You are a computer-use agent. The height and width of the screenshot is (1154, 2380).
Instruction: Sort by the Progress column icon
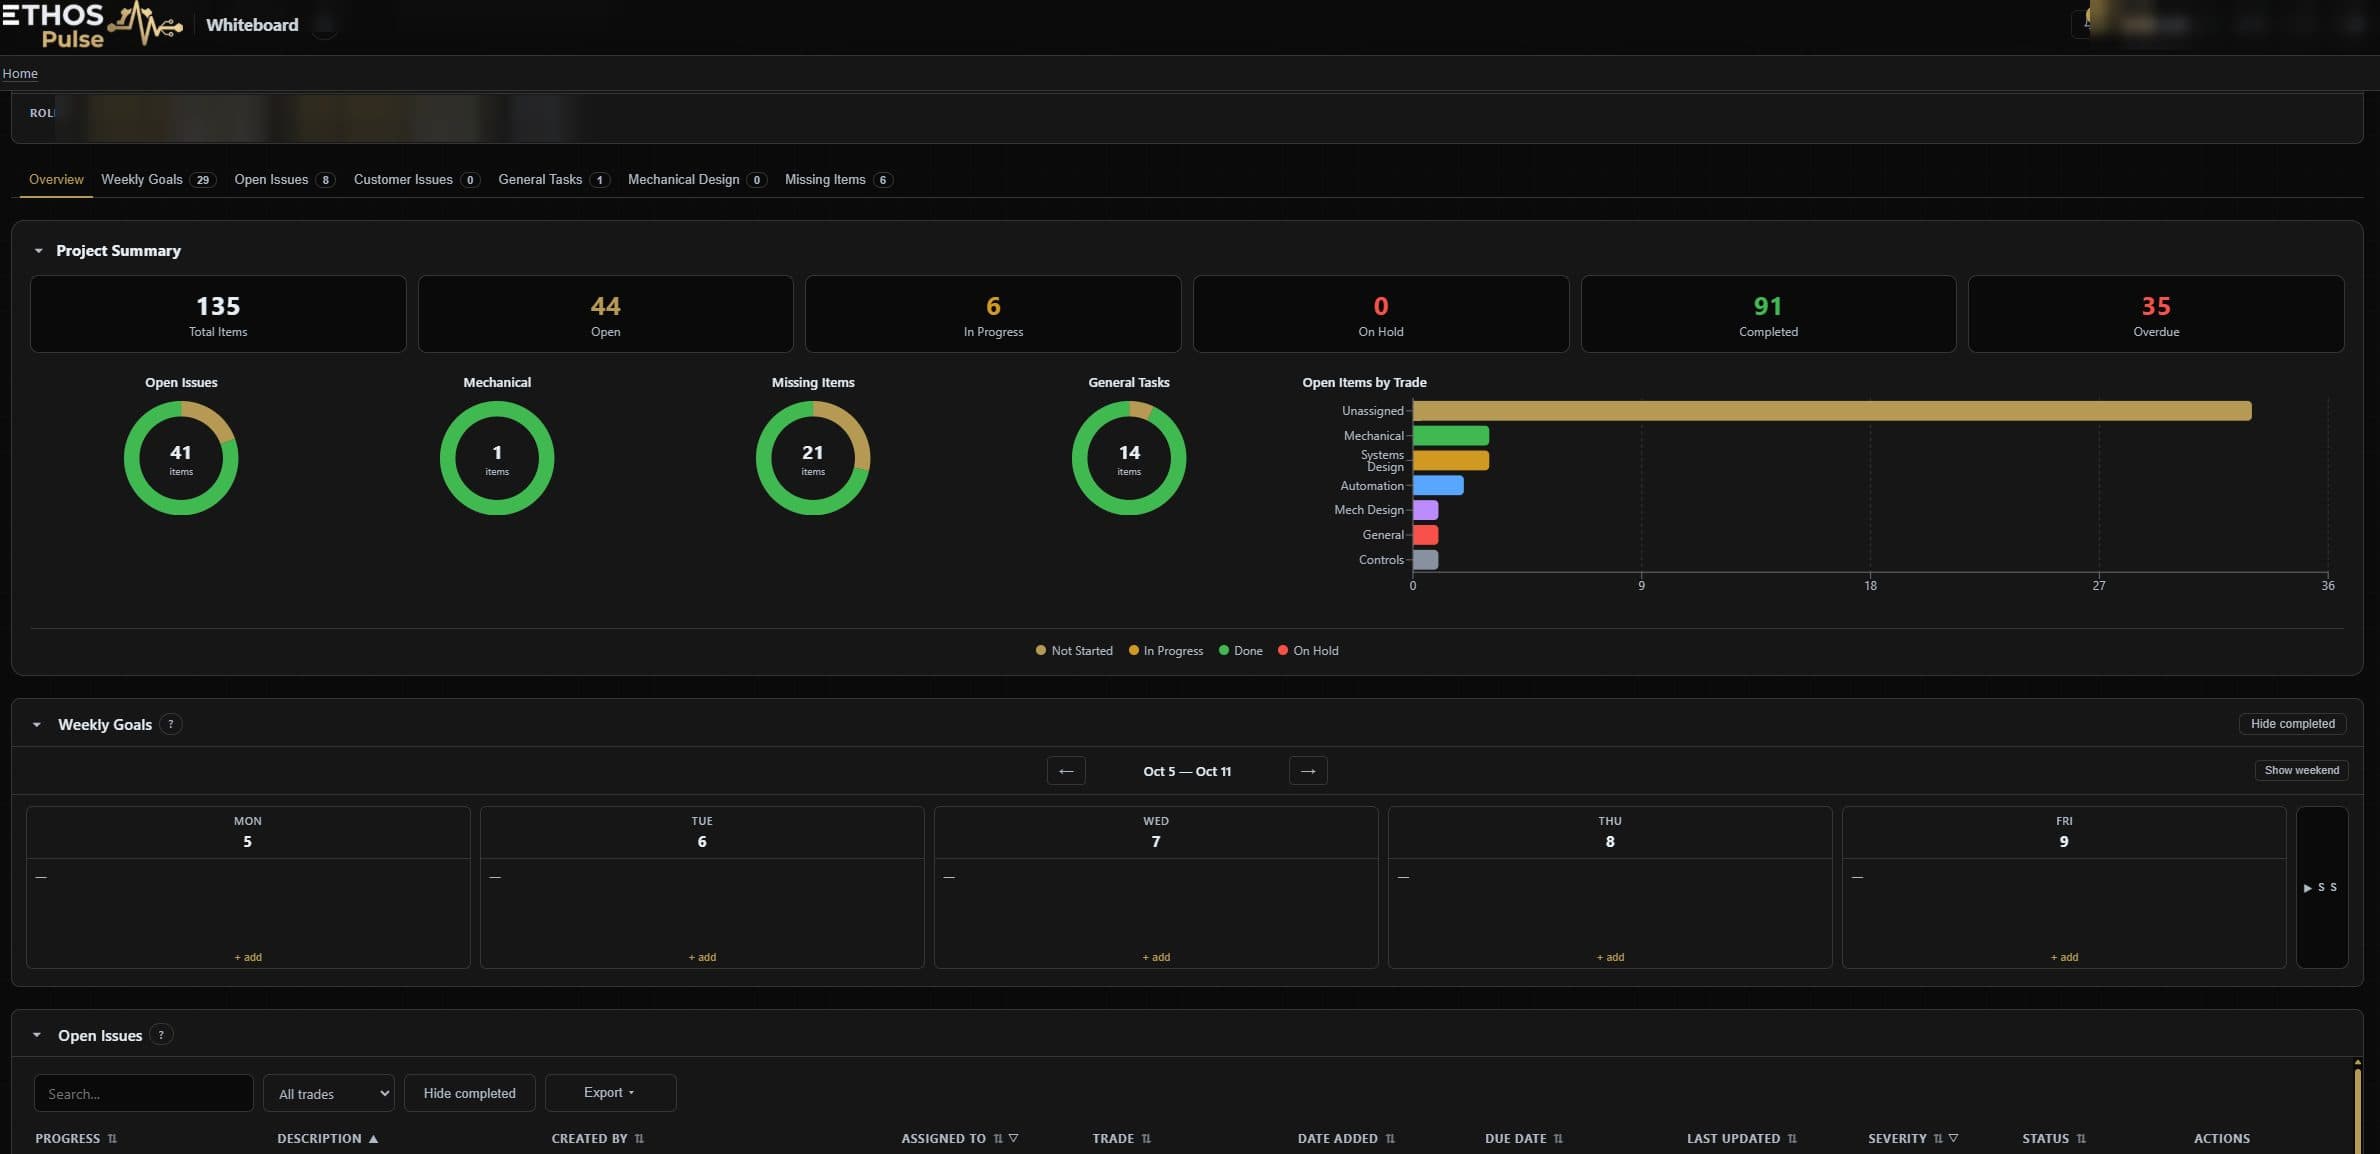coord(112,1139)
